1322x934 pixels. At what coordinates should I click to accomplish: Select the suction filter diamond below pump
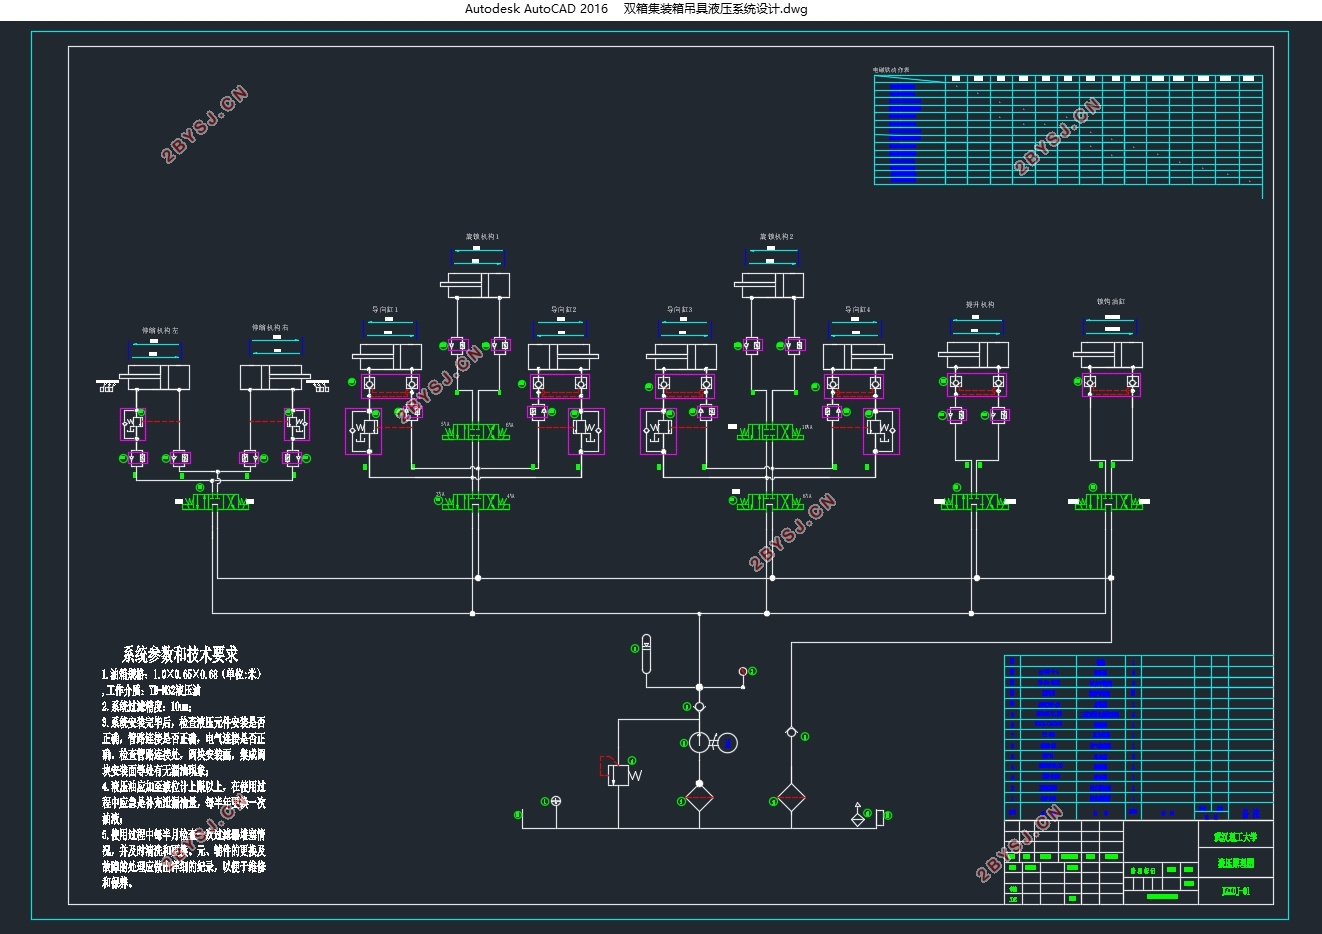point(699,799)
